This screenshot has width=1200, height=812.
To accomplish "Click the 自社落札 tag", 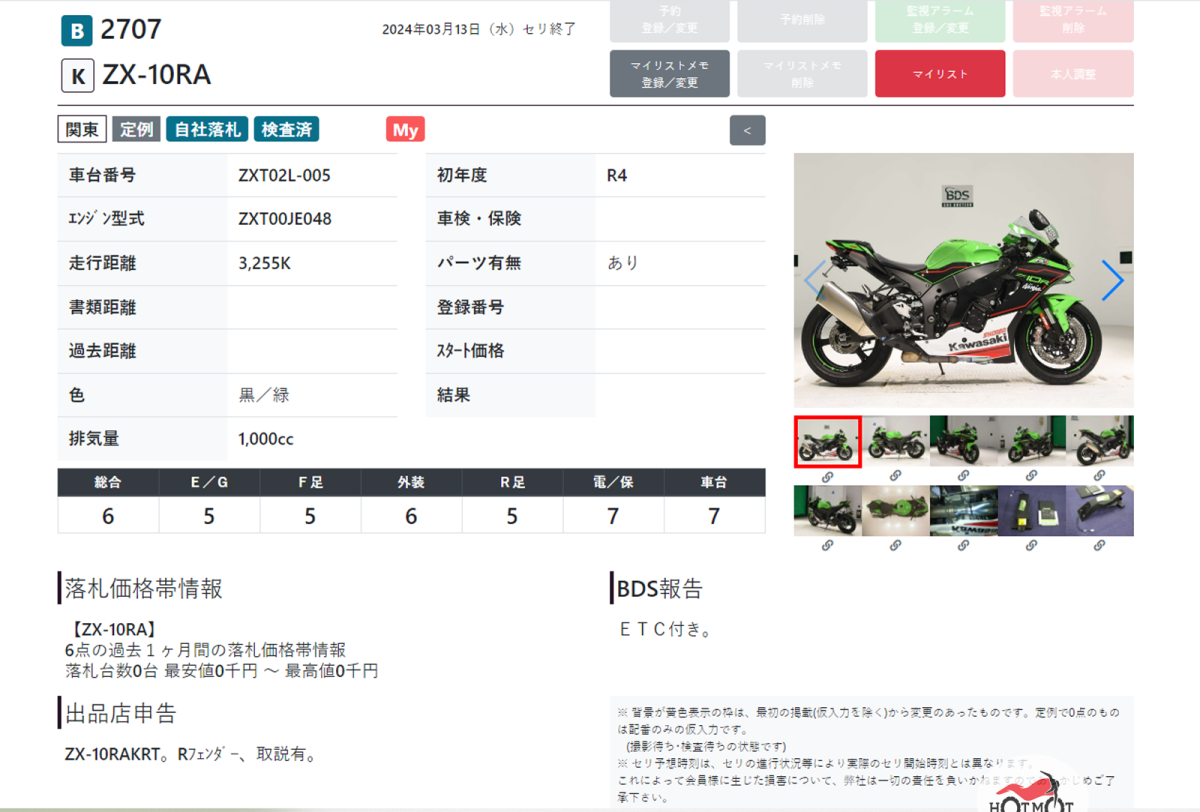I will (207, 129).
